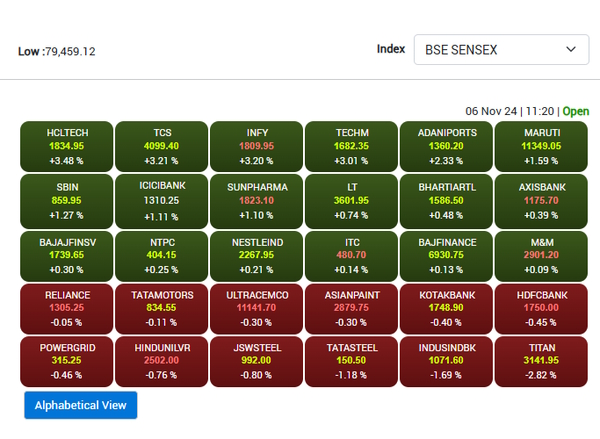The width and height of the screenshot is (600, 439).
Task: Click the green Open market status
Action: click(x=576, y=111)
